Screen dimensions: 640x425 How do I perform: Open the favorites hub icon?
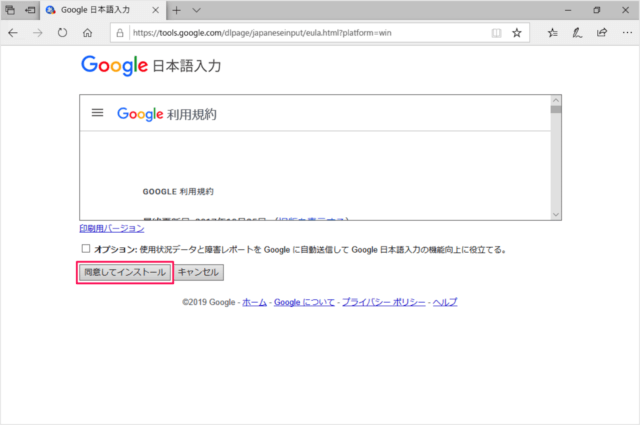(x=553, y=33)
